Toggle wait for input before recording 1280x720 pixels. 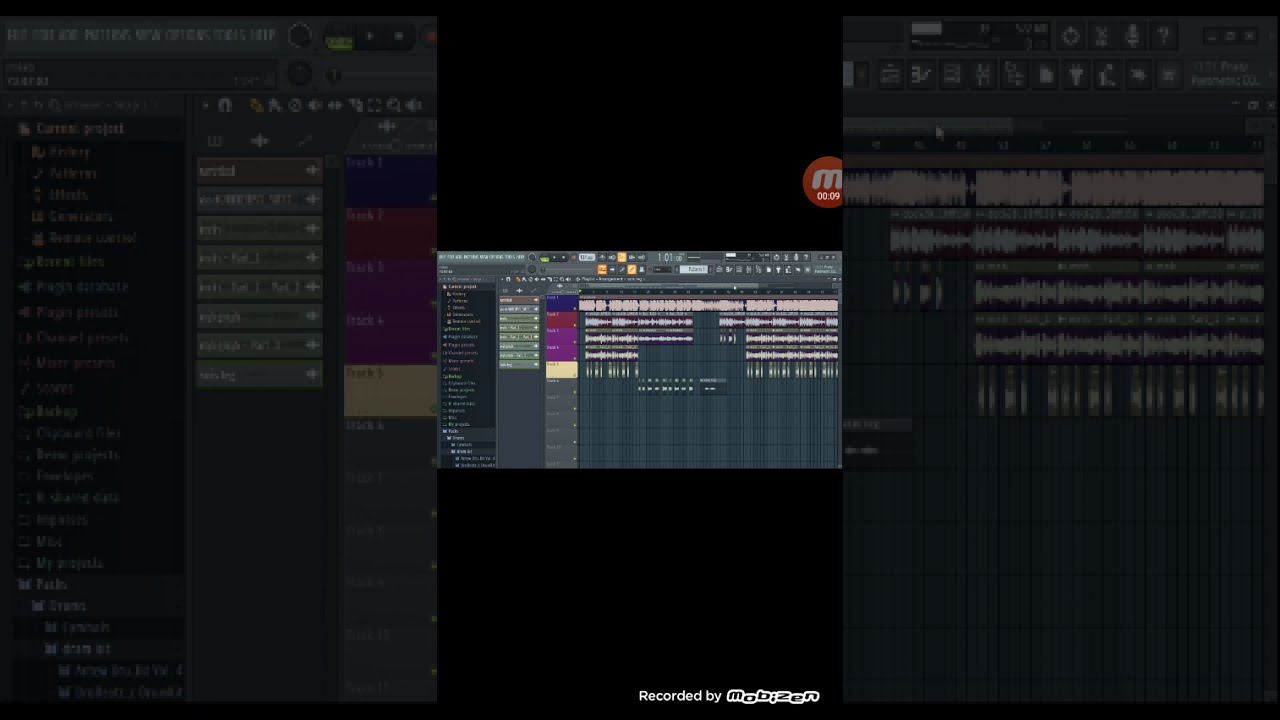click(612, 257)
